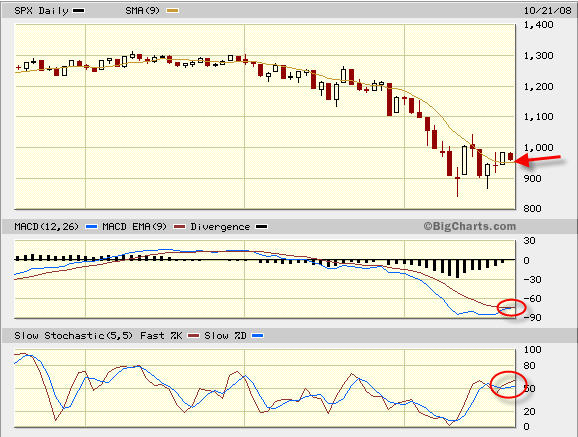Image resolution: width=578 pixels, height=437 pixels.
Task: Click the brown MACD EMA(9) legend swatch
Action: [179, 227]
